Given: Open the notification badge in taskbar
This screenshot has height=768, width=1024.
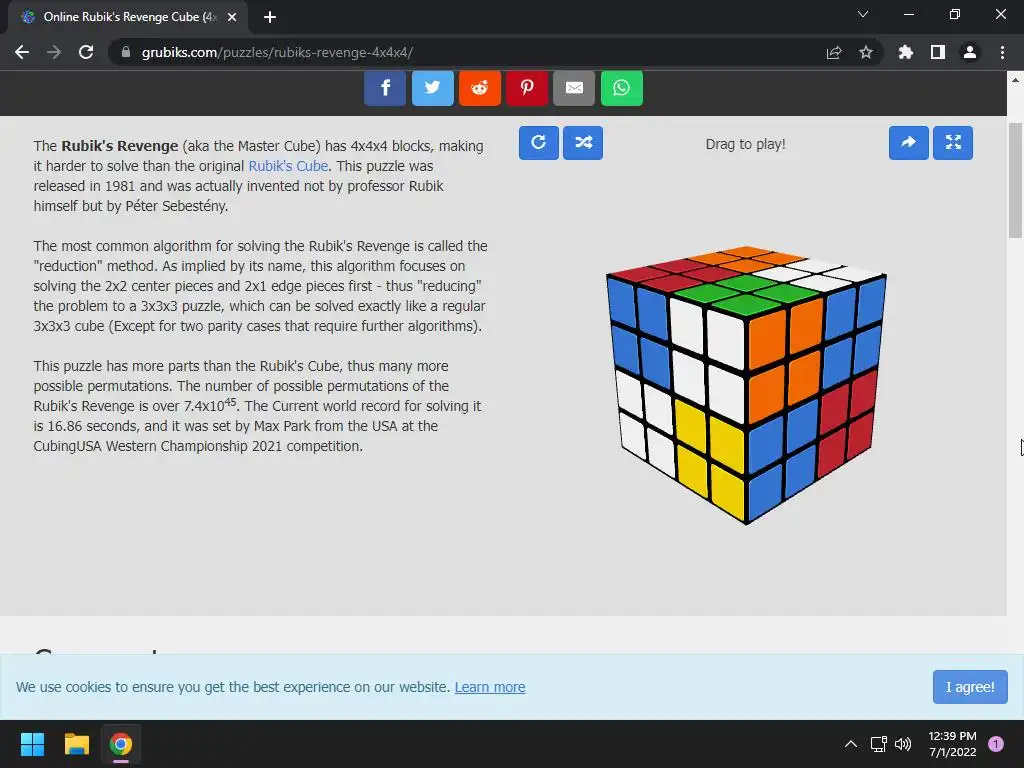Looking at the screenshot, I should [x=996, y=744].
